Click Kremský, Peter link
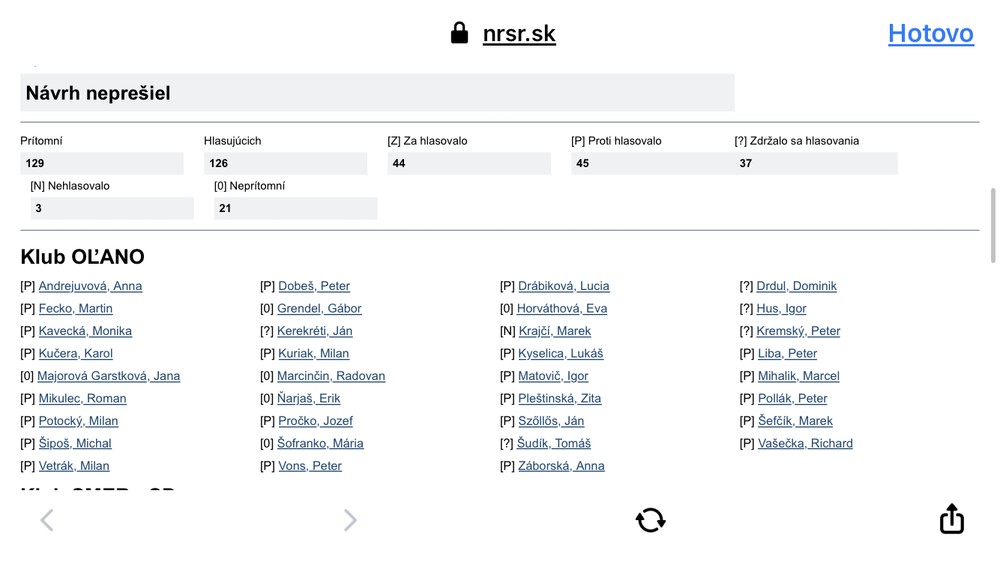 tap(798, 331)
